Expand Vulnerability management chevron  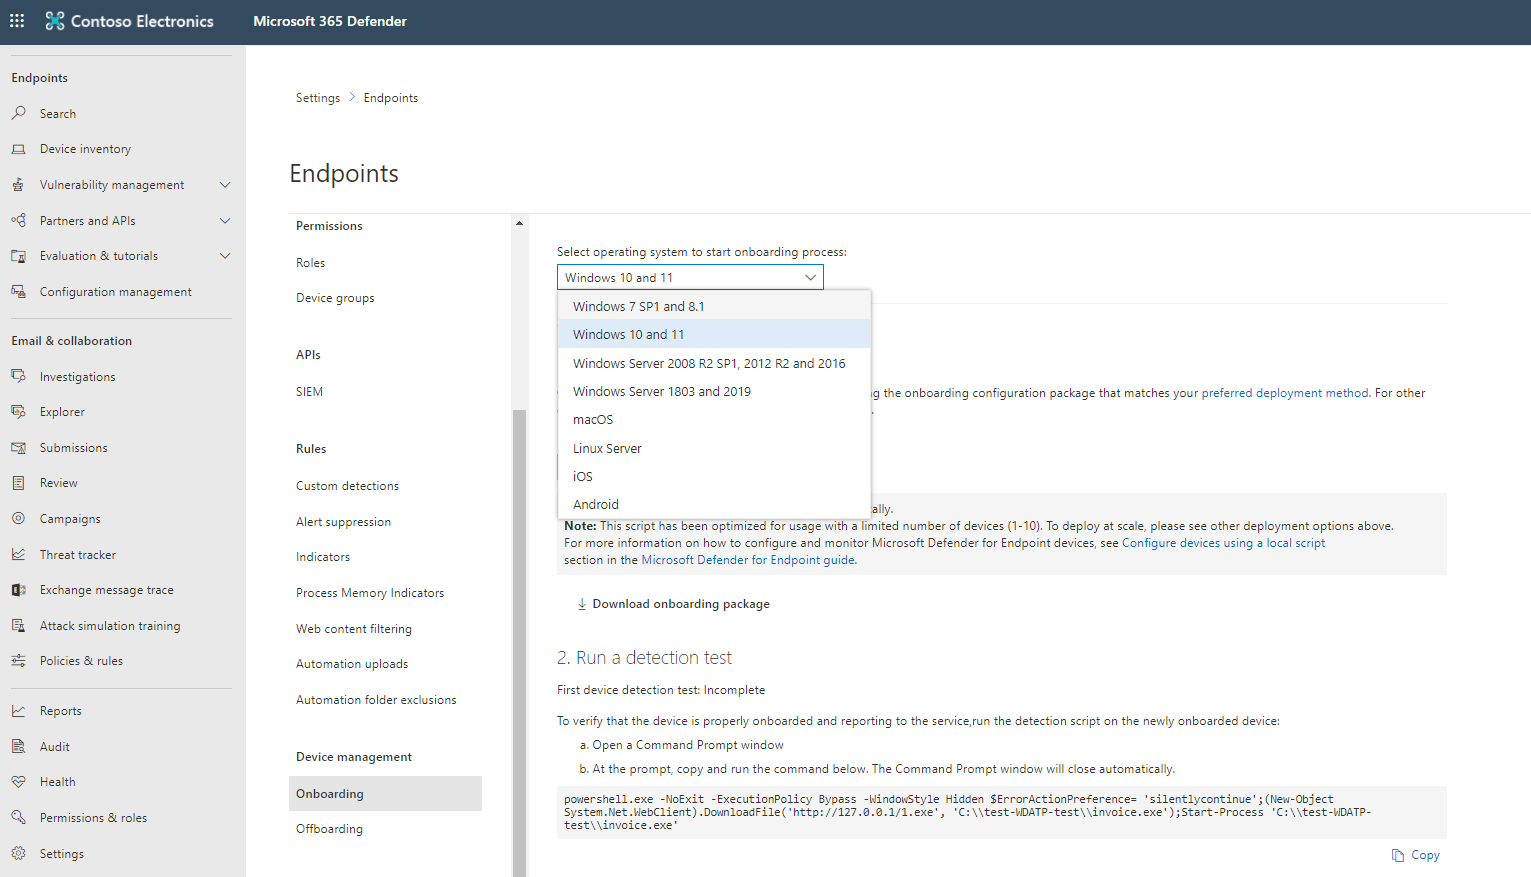click(225, 185)
